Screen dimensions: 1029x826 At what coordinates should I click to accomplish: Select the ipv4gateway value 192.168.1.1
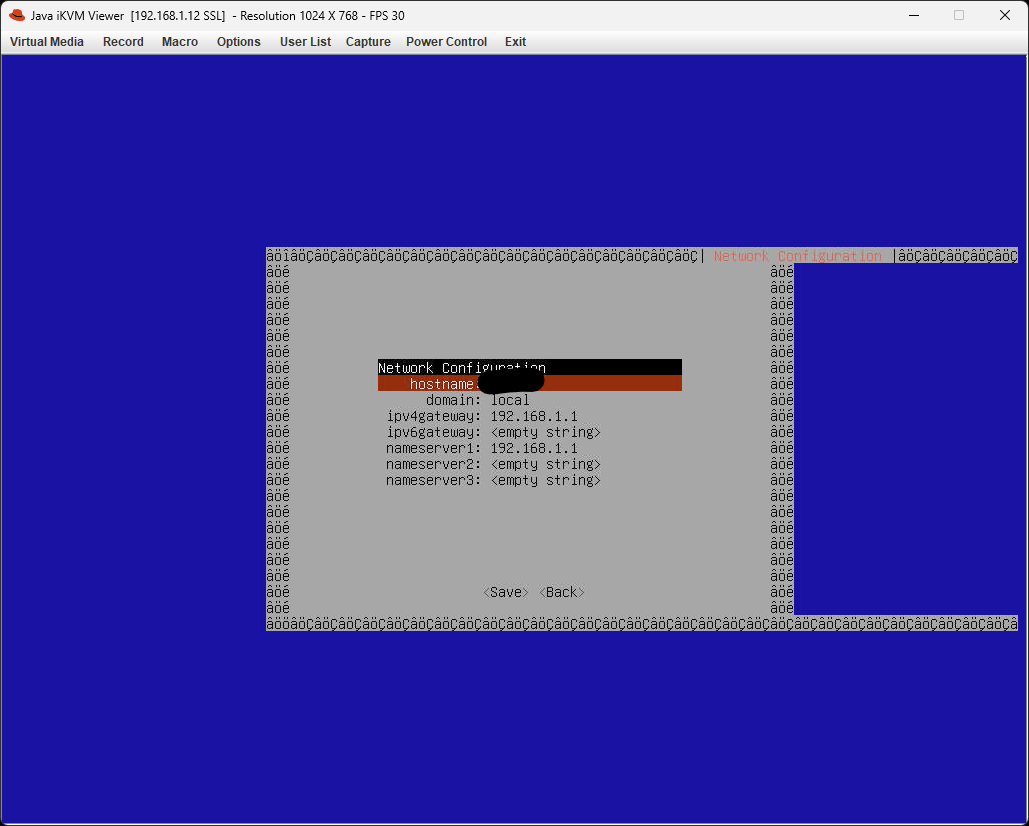(x=534, y=416)
